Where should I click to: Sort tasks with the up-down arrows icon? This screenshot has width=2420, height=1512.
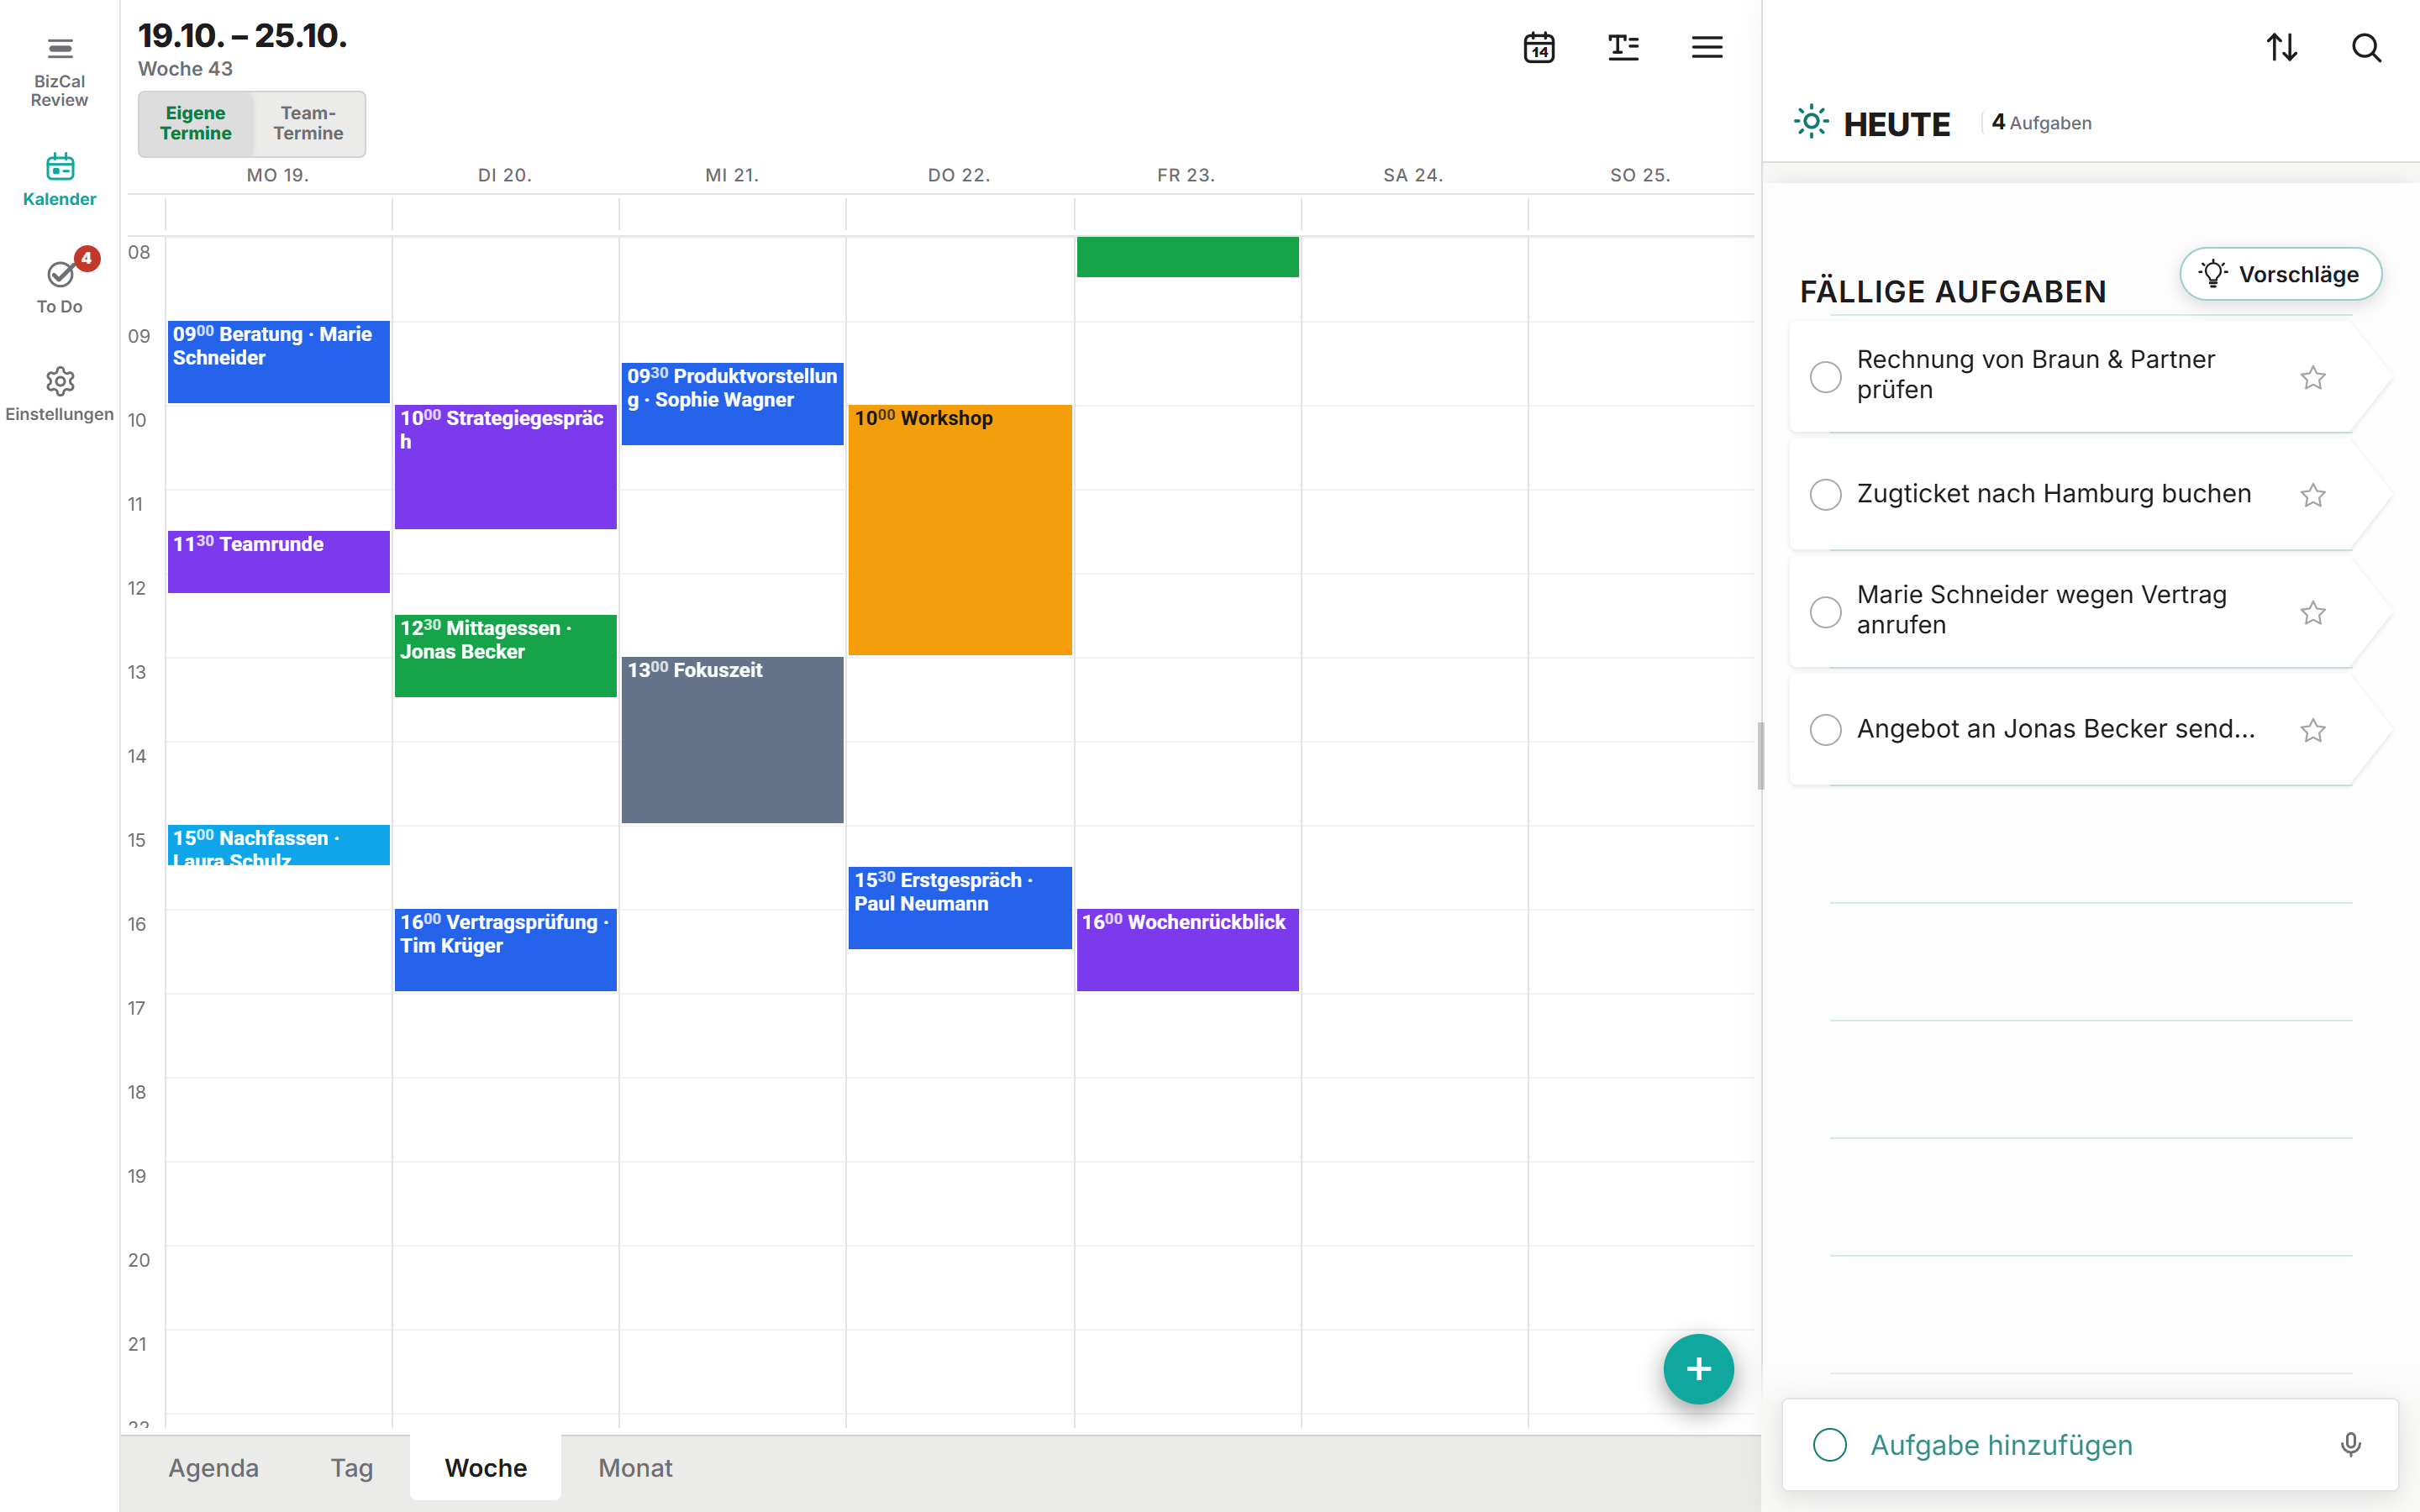tap(2282, 47)
